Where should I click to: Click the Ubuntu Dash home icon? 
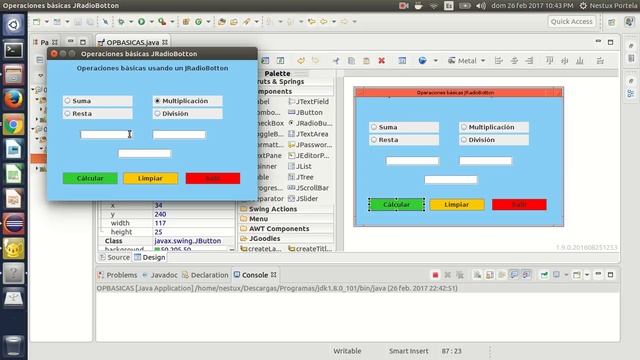[13, 25]
